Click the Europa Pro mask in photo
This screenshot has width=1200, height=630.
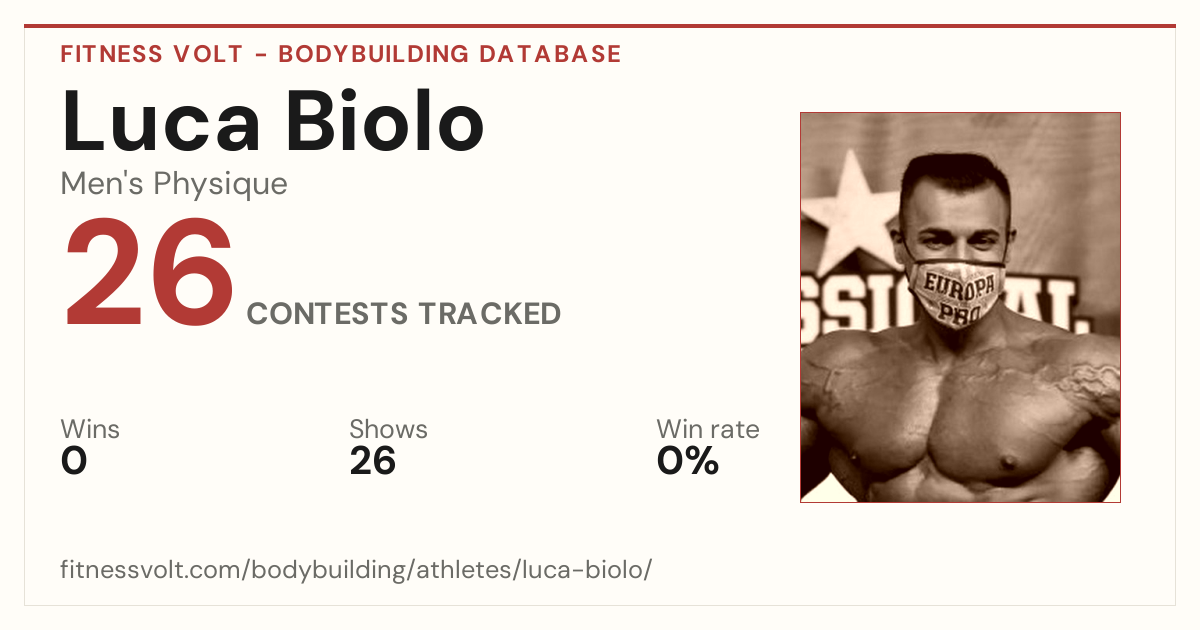pos(960,293)
